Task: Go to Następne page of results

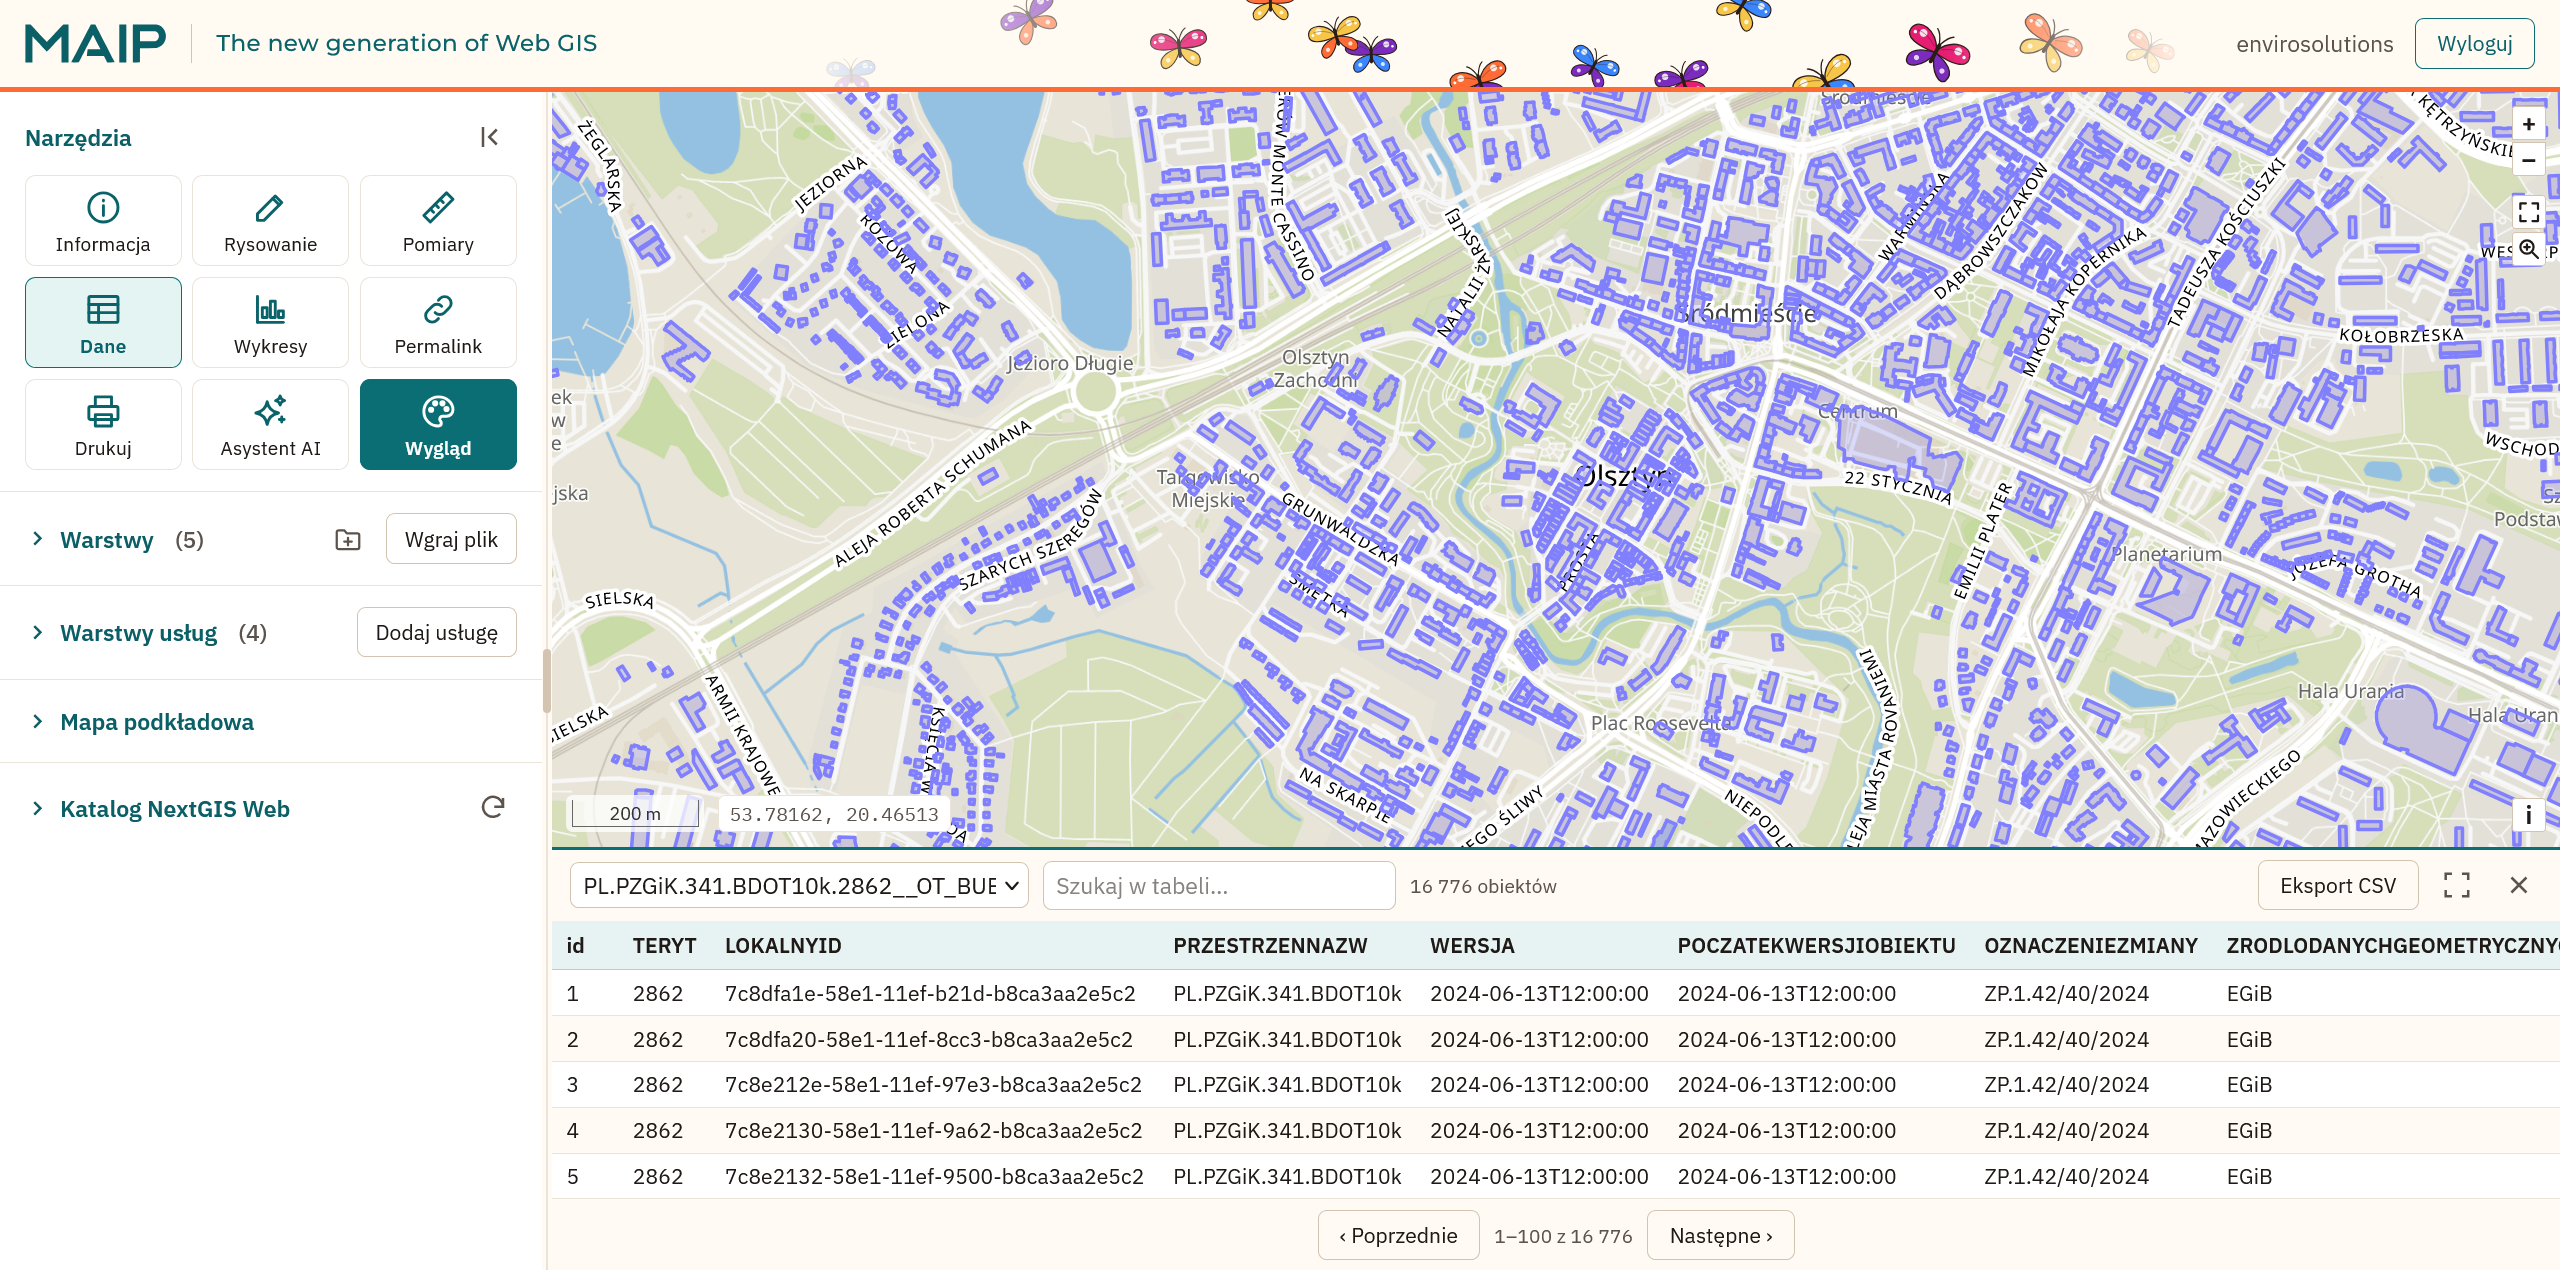Action: 1720,1236
